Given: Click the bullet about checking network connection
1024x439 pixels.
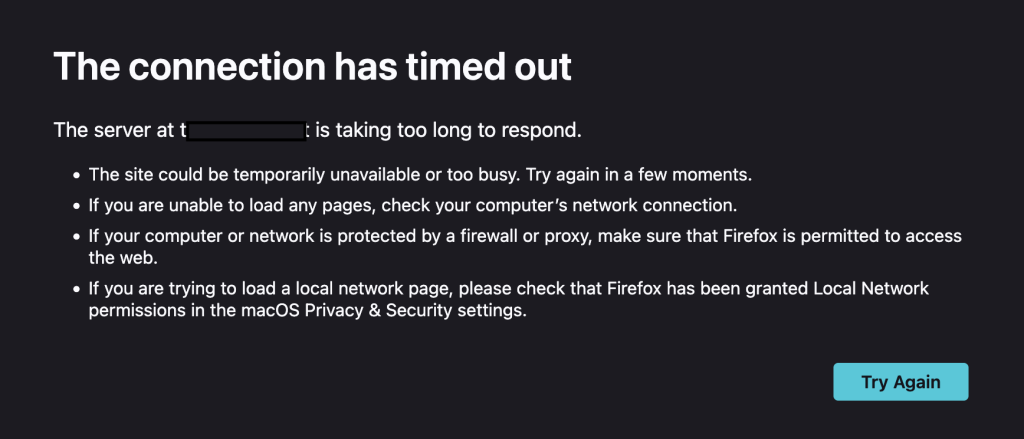Looking at the screenshot, I should point(412,206).
